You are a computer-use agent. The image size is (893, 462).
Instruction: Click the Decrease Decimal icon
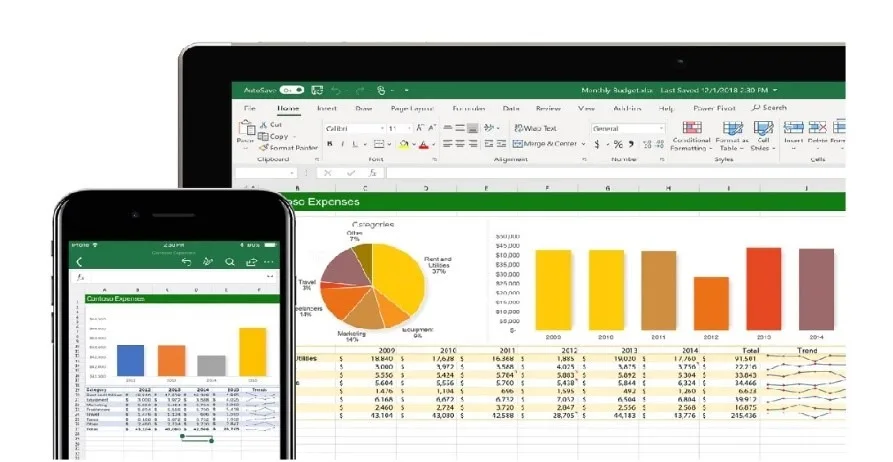(659, 145)
